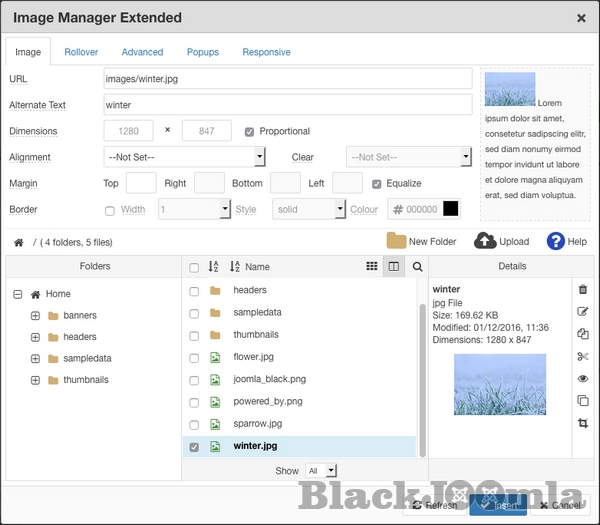Click the Help button

(567, 241)
